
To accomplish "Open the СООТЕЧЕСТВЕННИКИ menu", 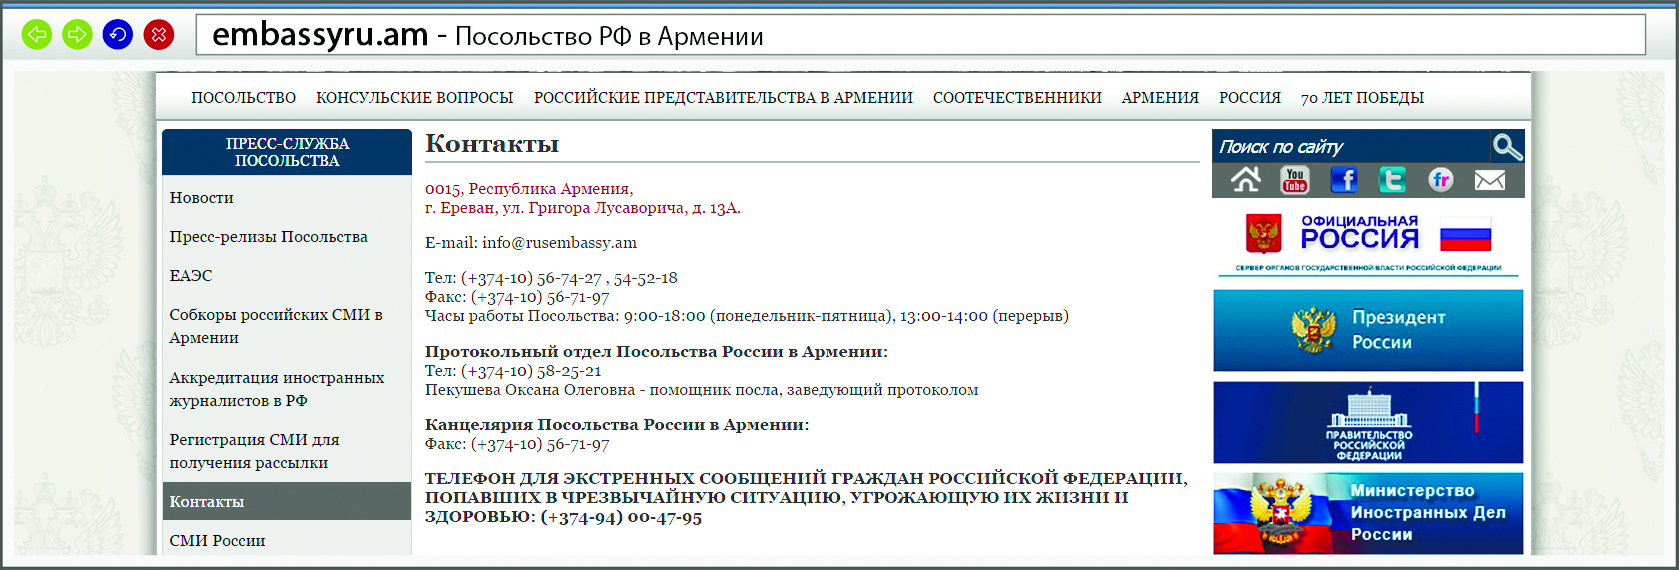I will click(1017, 98).
